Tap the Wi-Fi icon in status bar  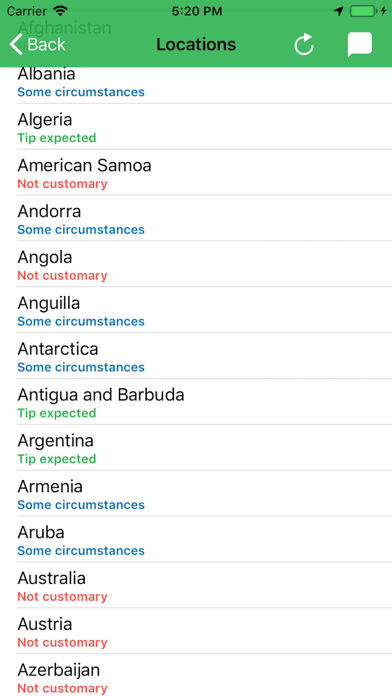pos(60,11)
